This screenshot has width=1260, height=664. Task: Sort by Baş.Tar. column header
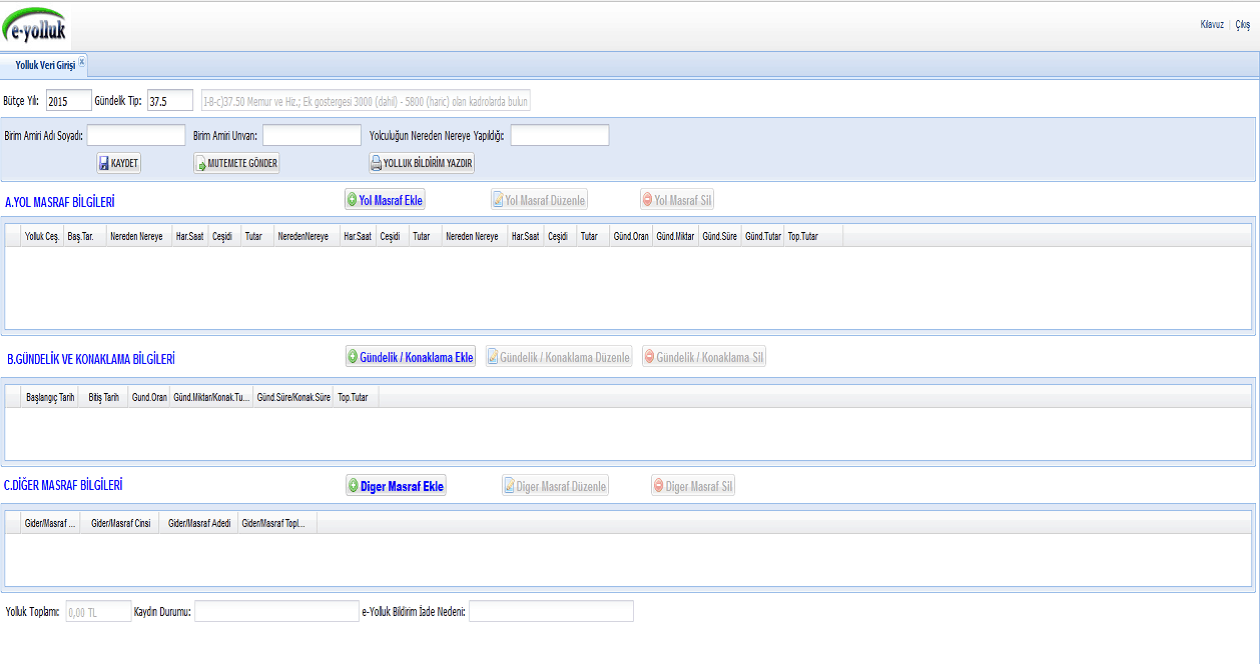click(81, 236)
